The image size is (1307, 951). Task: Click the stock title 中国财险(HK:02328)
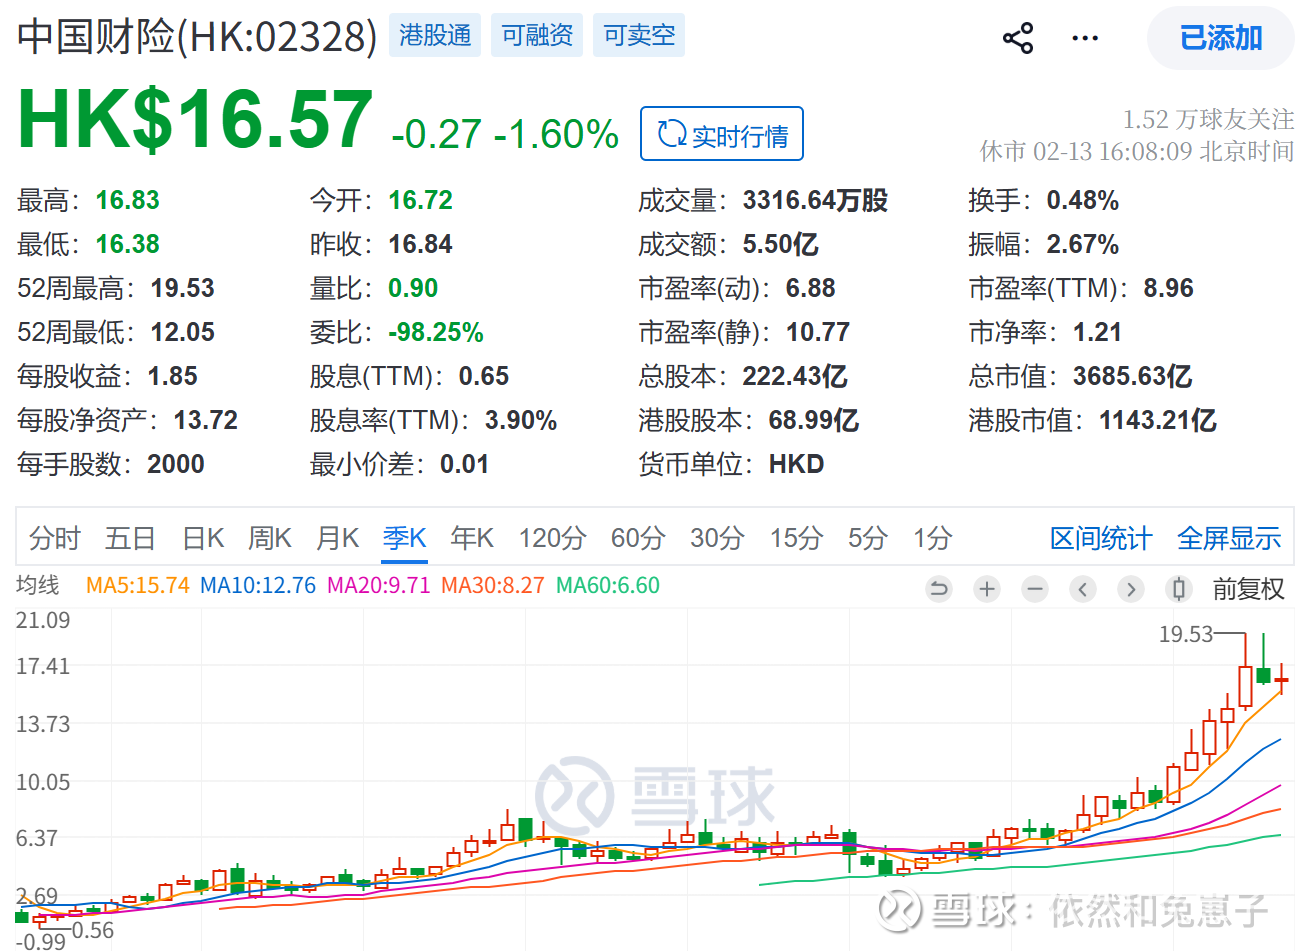(197, 37)
